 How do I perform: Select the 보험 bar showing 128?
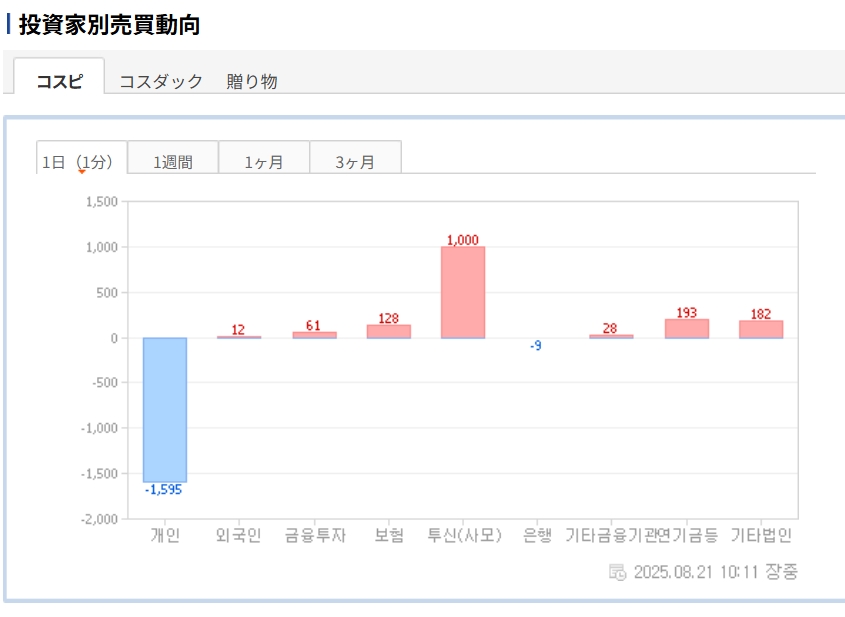pyautogui.click(x=388, y=332)
